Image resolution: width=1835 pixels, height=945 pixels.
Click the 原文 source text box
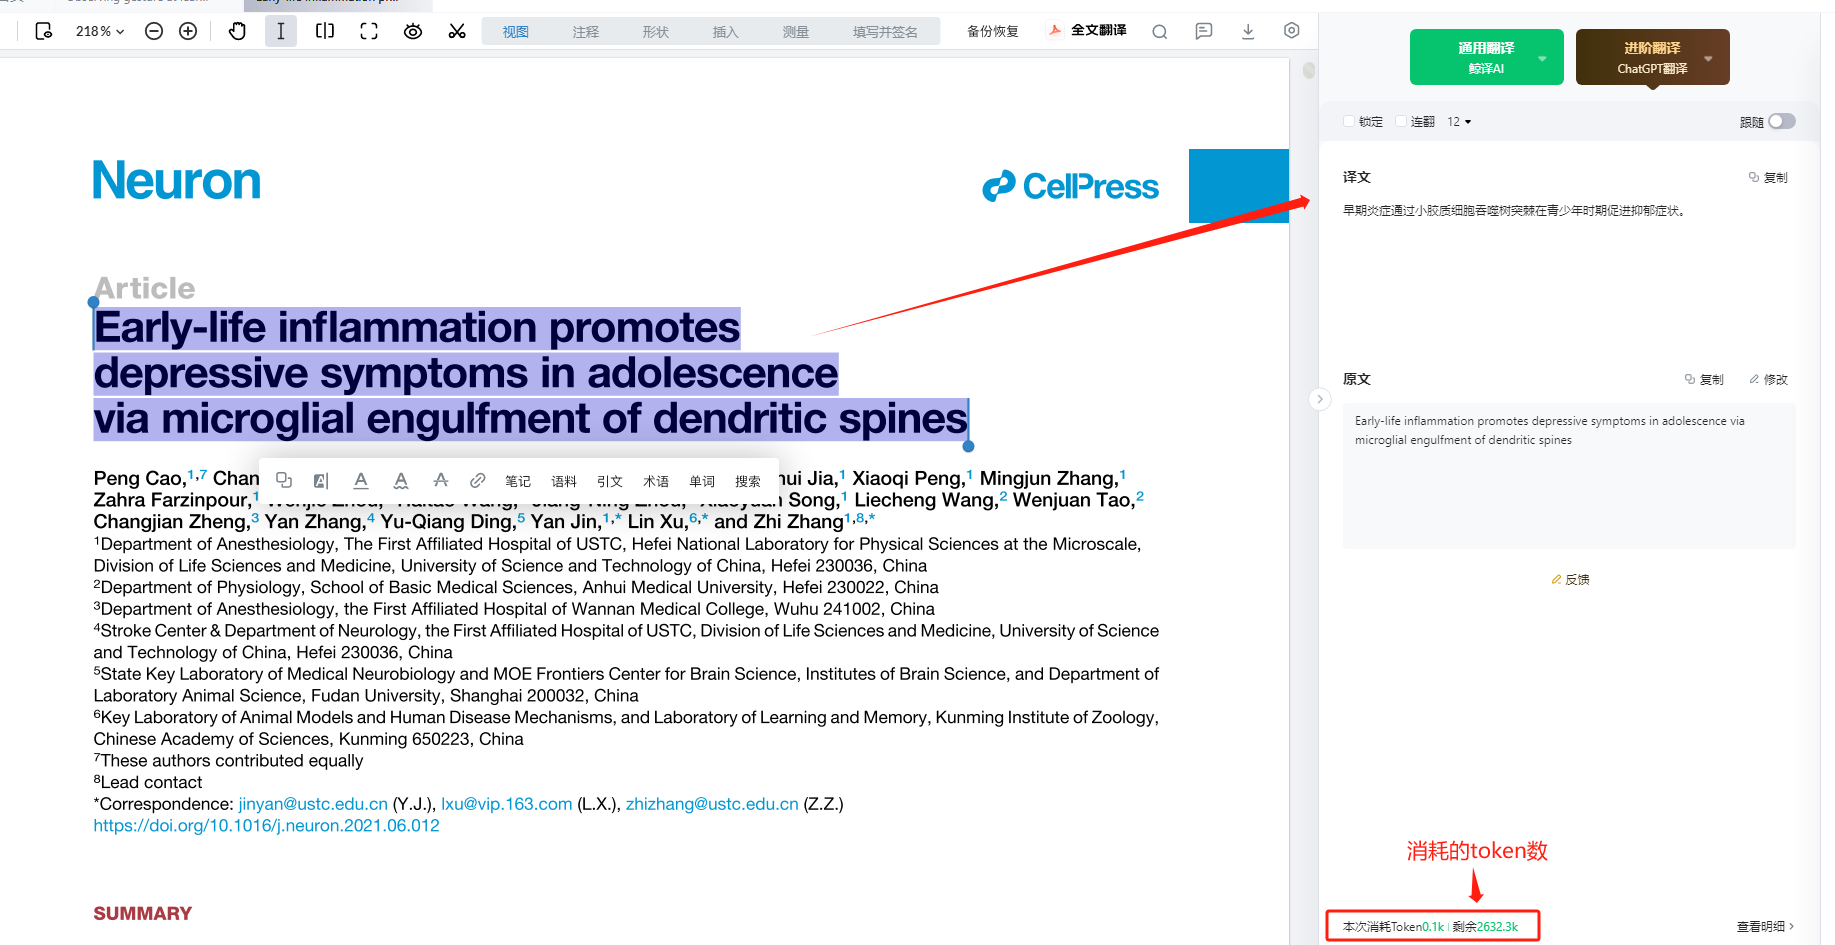tap(1568, 475)
